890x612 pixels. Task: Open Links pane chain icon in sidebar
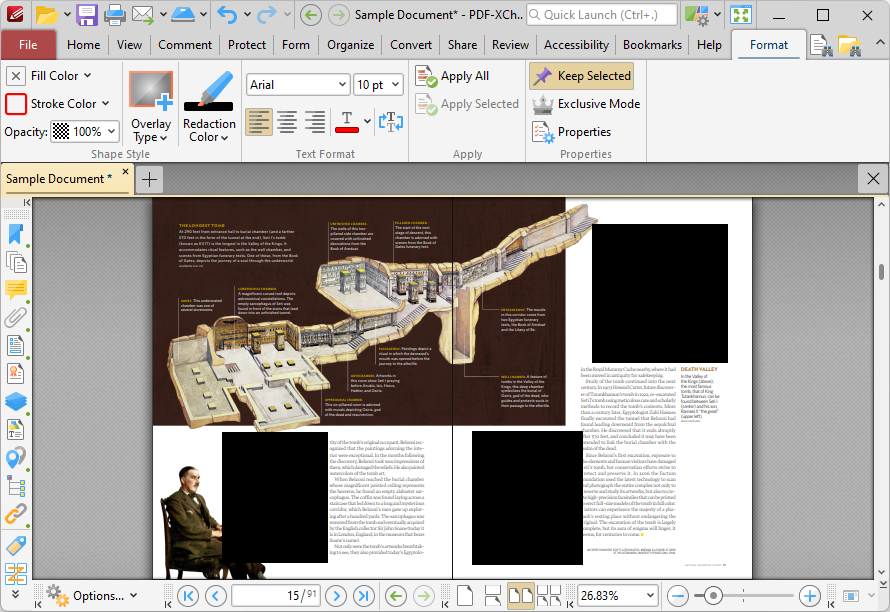[x=16, y=514]
